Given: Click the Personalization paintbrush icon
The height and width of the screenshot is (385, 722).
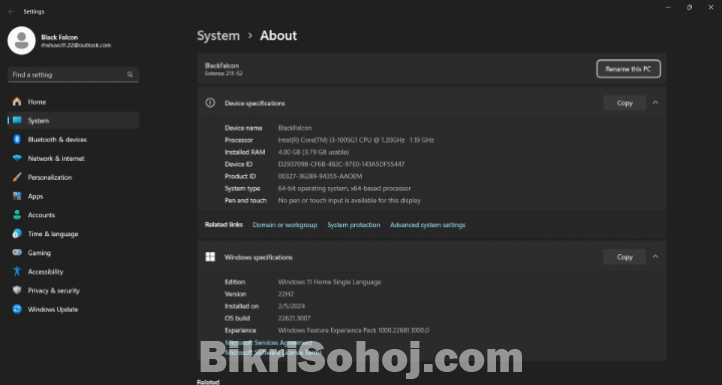Looking at the screenshot, I should 17,177.
